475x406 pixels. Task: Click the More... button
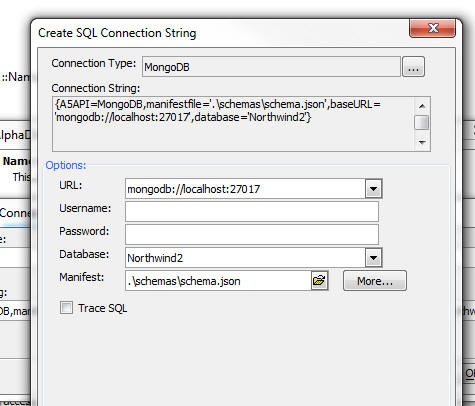click(375, 281)
